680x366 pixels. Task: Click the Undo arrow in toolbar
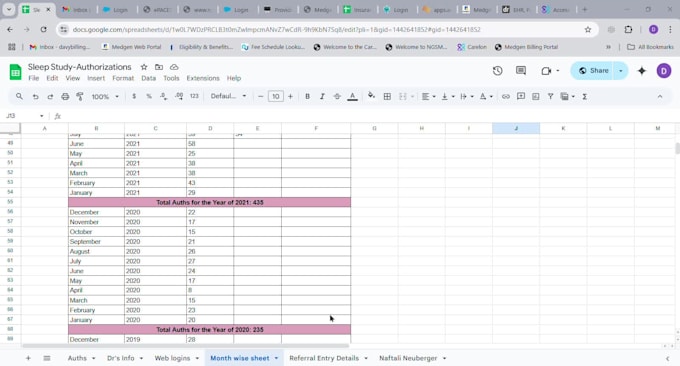(x=36, y=97)
